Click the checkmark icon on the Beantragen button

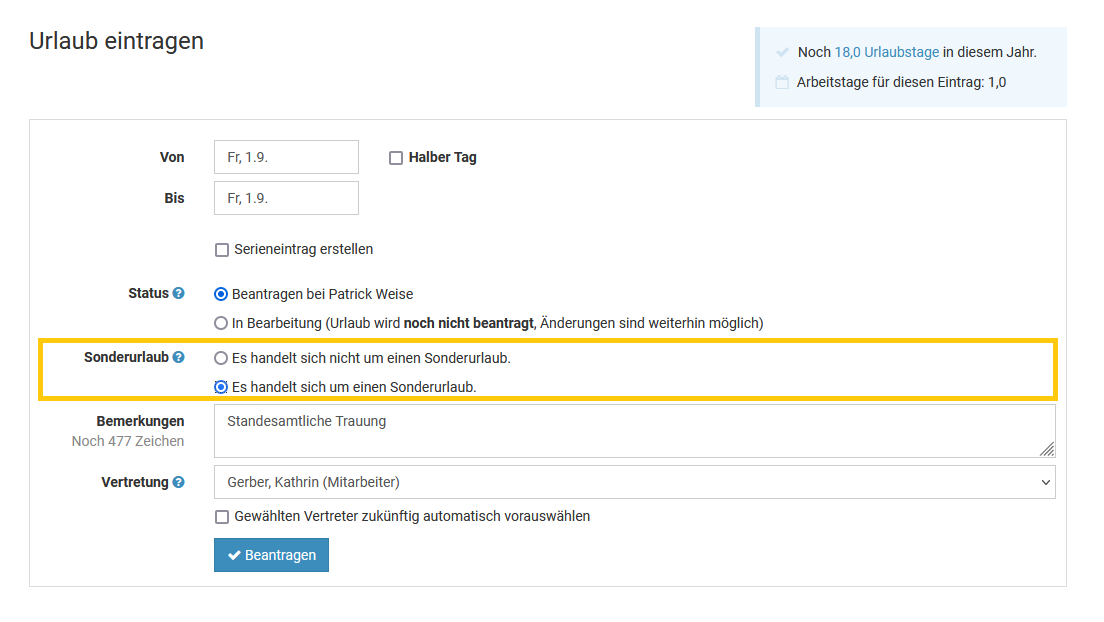(x=234, y=555)
